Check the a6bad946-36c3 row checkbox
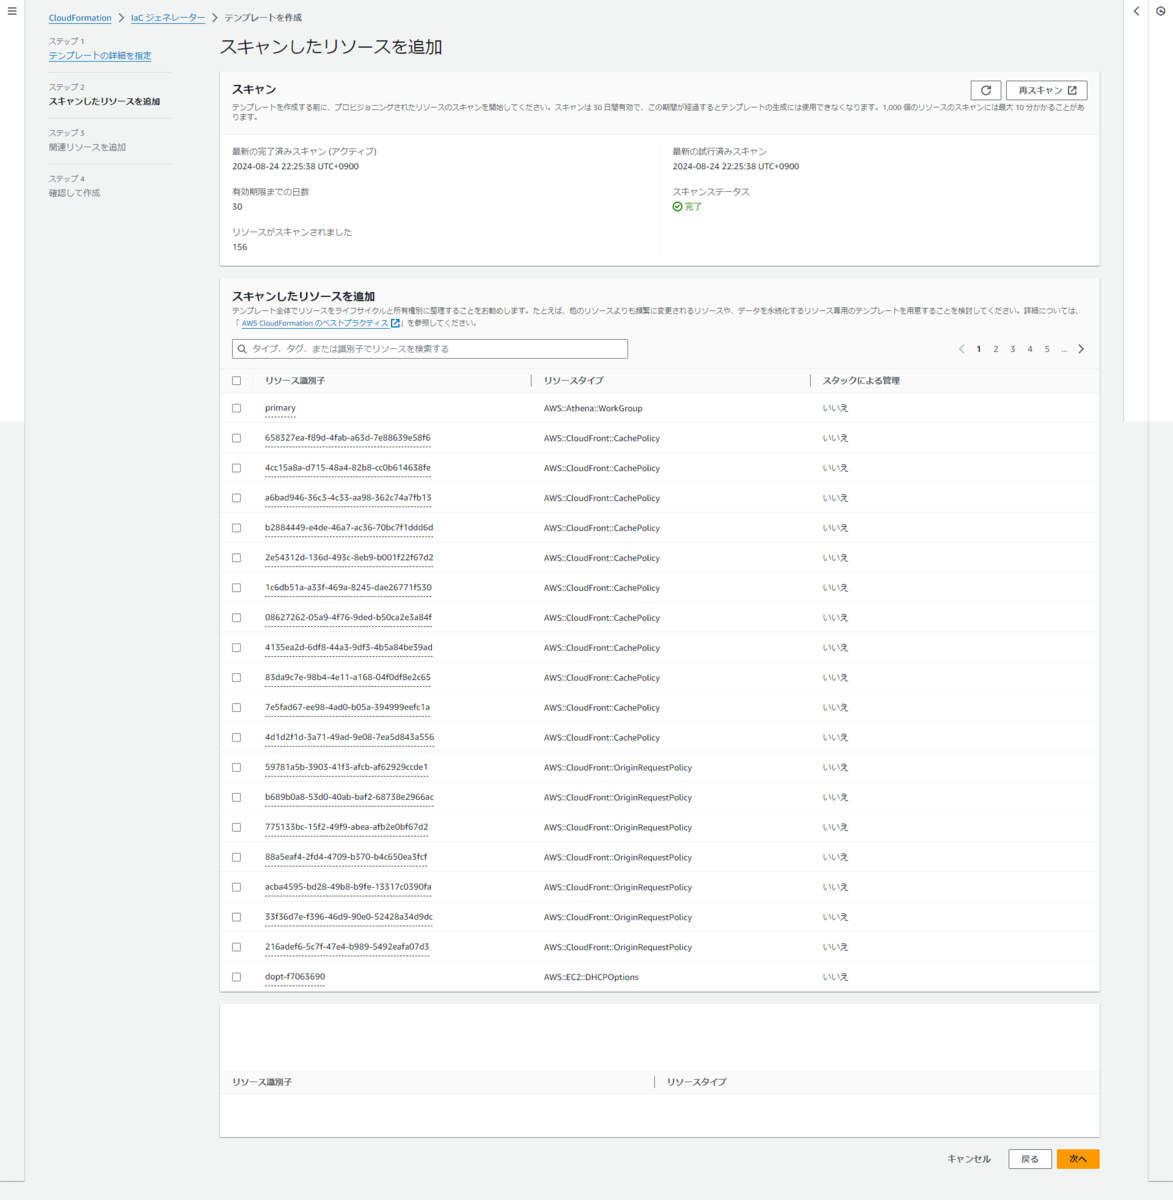This screenshot has height=1200, width=1173. click(x=237, y=498)
